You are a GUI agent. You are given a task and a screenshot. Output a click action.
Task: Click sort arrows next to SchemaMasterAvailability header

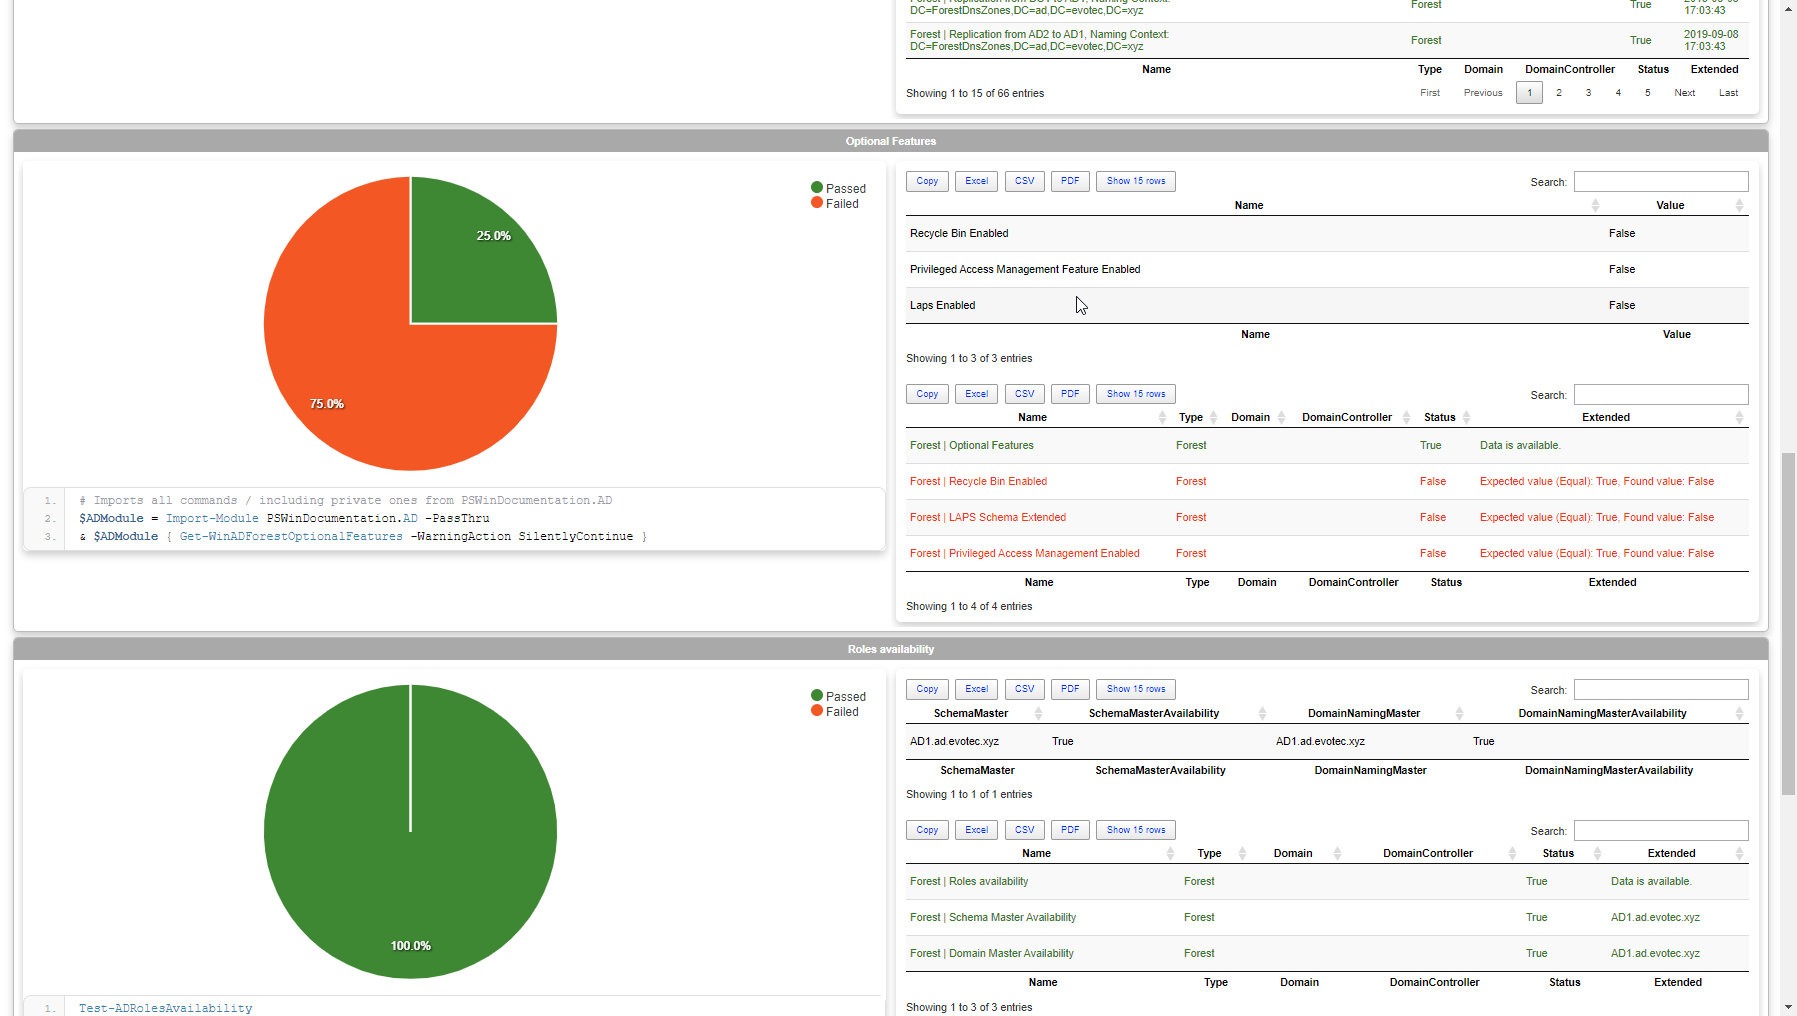1262,713
